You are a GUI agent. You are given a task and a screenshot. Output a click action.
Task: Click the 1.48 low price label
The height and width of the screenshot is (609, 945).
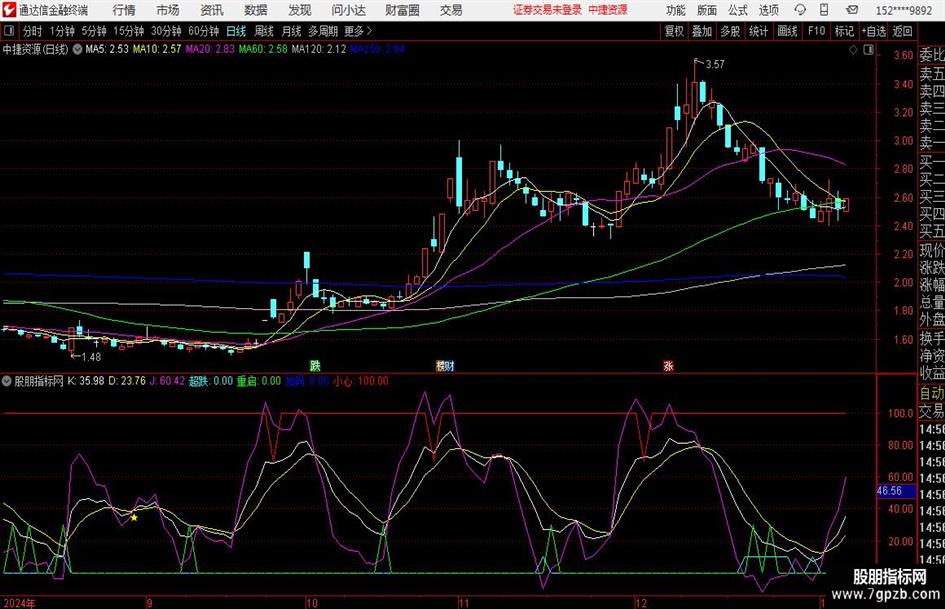[91, 357]
